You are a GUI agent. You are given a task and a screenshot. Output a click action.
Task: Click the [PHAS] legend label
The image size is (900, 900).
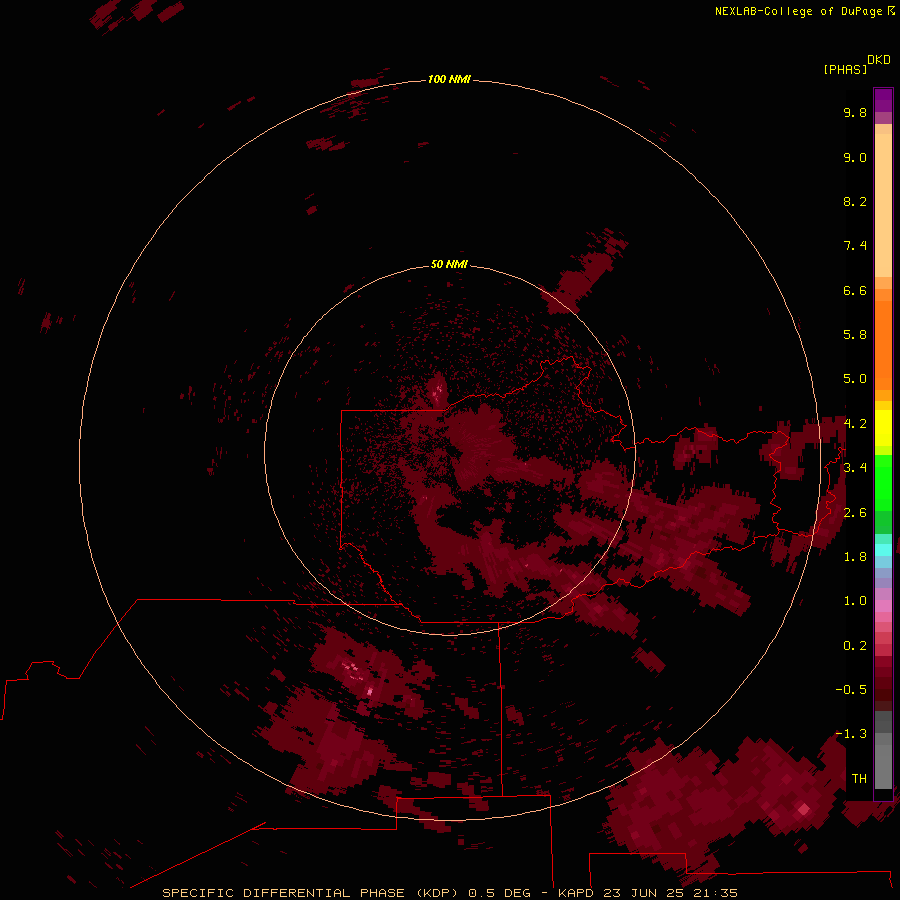[x=845, y=69]
